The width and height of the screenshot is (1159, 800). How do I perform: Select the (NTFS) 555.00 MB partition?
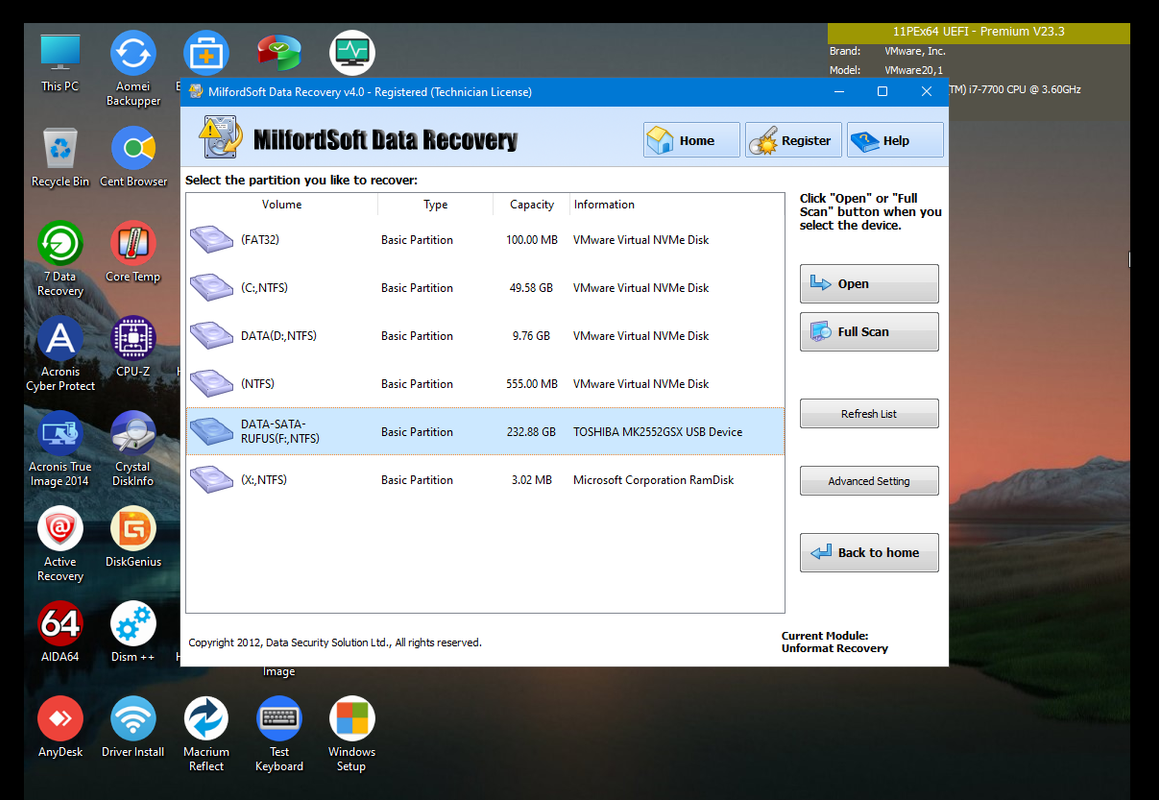[485, 384]
